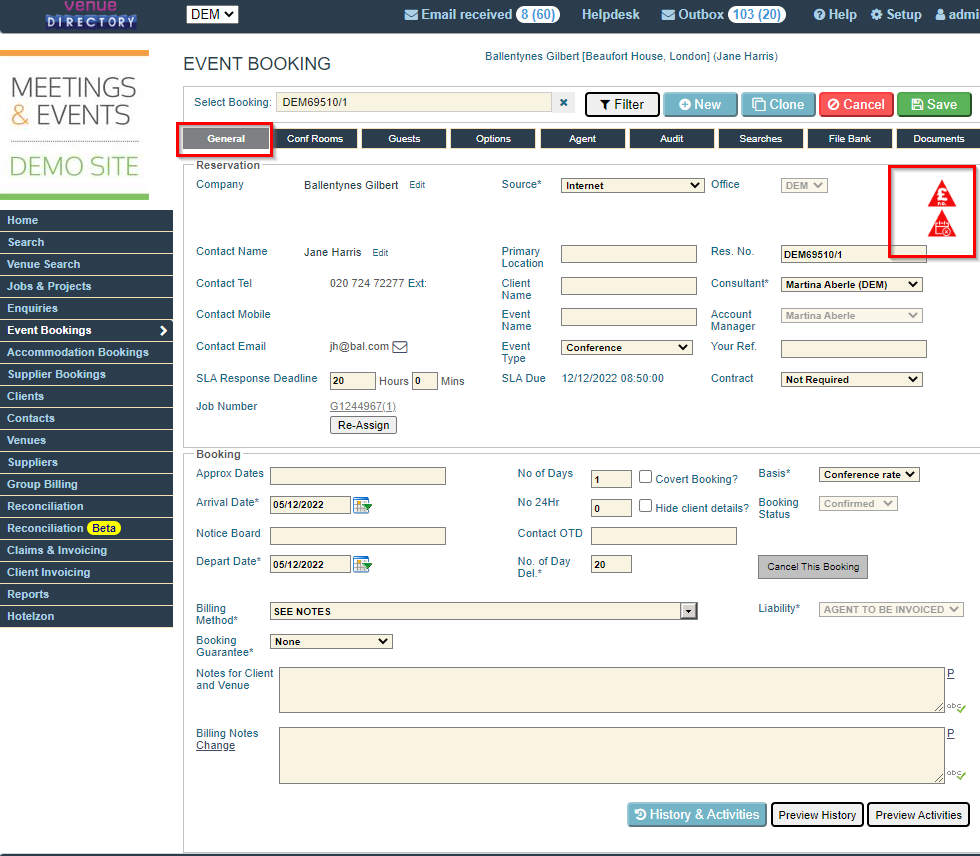Image resolution: width=980 pixels, height=856 pixels.
Task: Click envelope icon next to jh@bal.com
Action: tap(399, 347)
